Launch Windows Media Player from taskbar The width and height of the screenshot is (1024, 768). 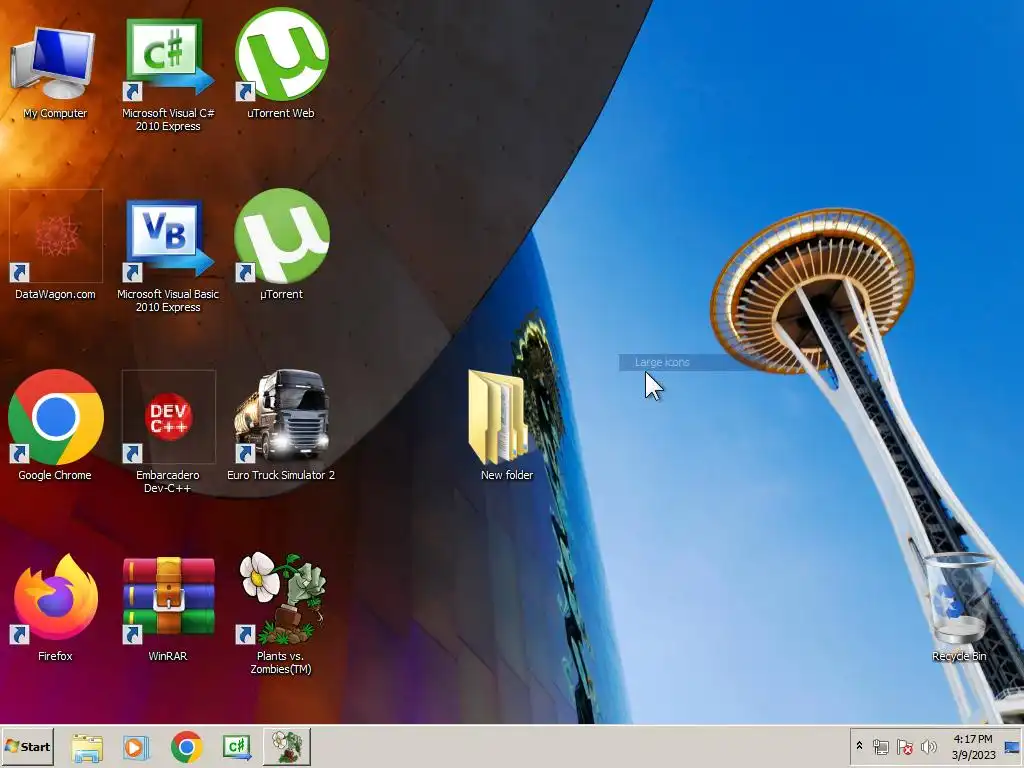pyautogui.click(x=136, y=747)
